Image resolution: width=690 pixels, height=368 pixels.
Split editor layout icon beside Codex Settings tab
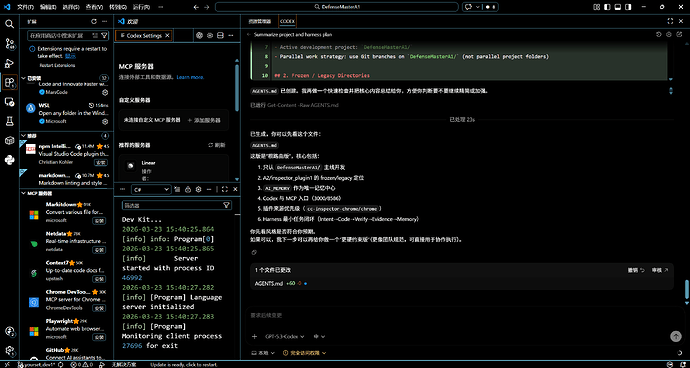(220, 35)
